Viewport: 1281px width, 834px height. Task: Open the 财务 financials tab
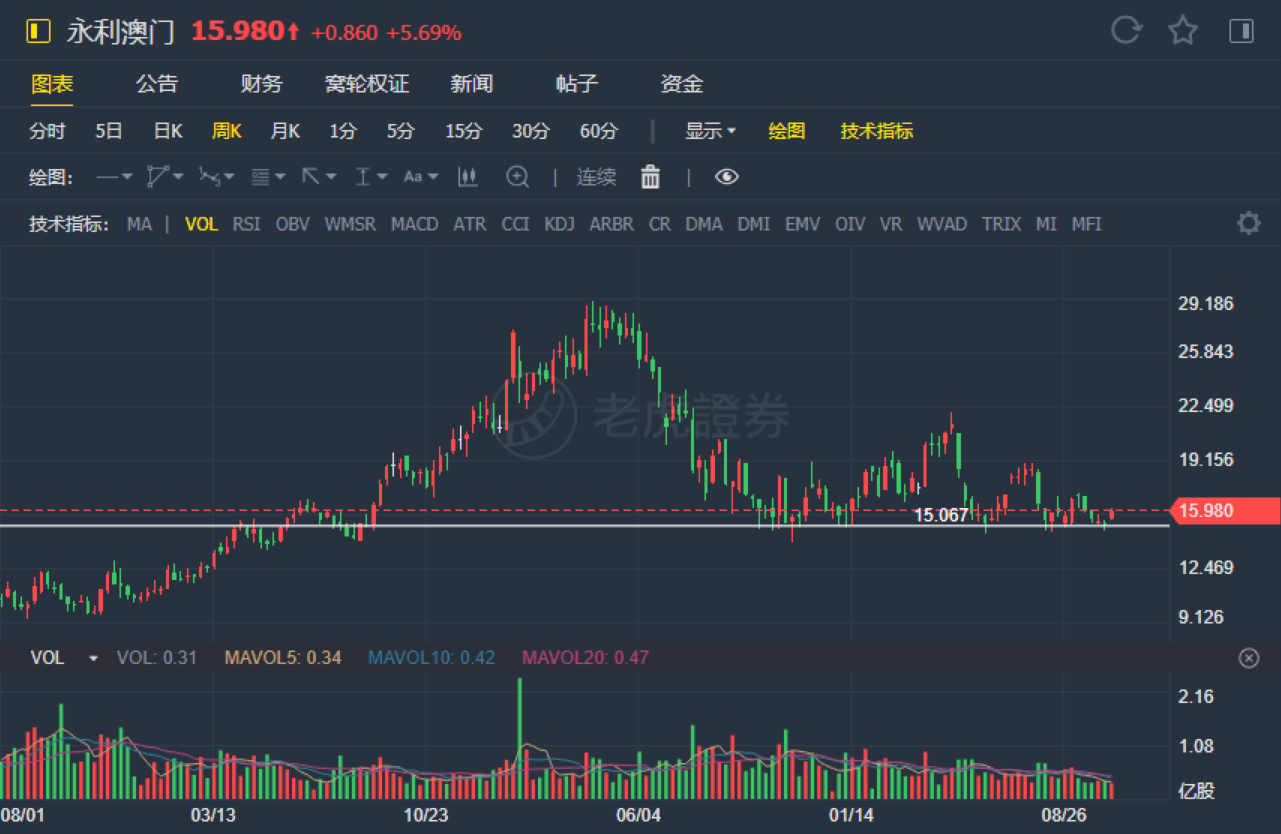pos(262,84)
